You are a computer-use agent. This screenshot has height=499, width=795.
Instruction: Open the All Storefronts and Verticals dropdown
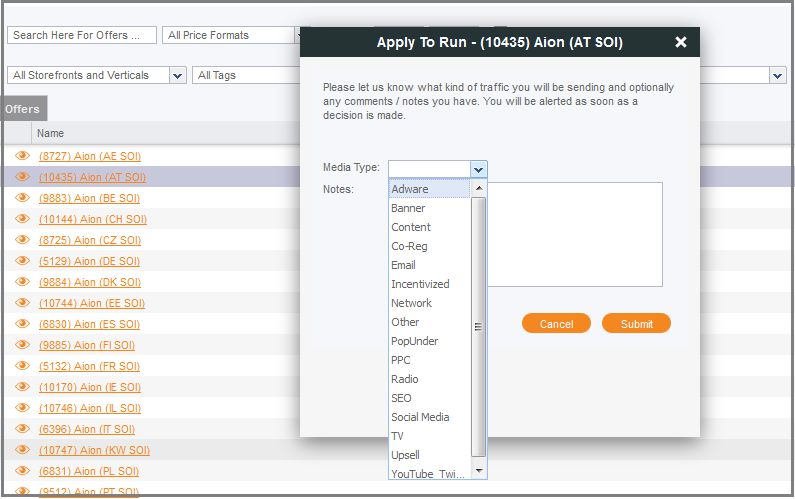pyautogui.click(x=178, y=75)
